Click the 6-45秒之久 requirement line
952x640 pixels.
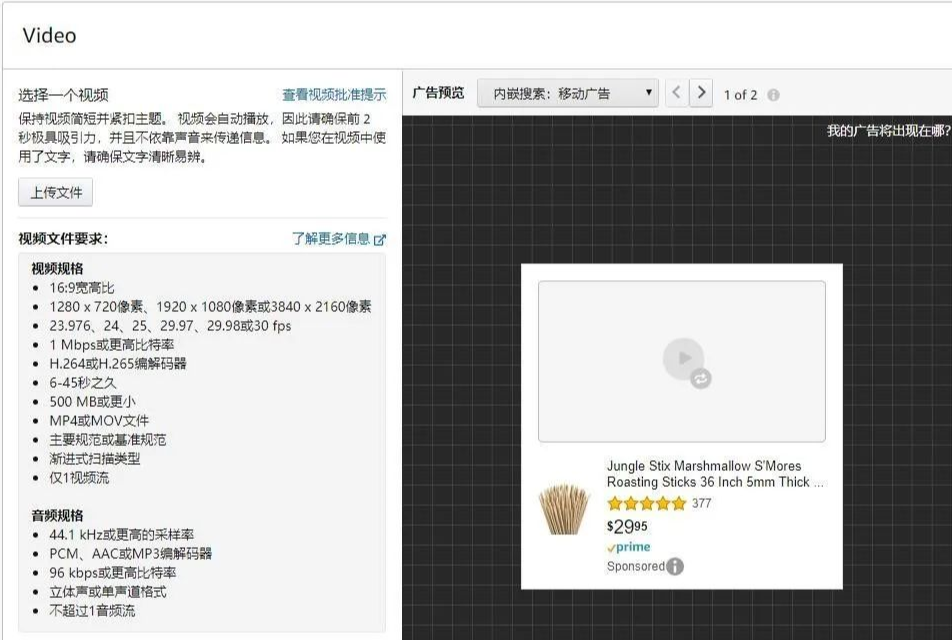[x=83, y=383]
